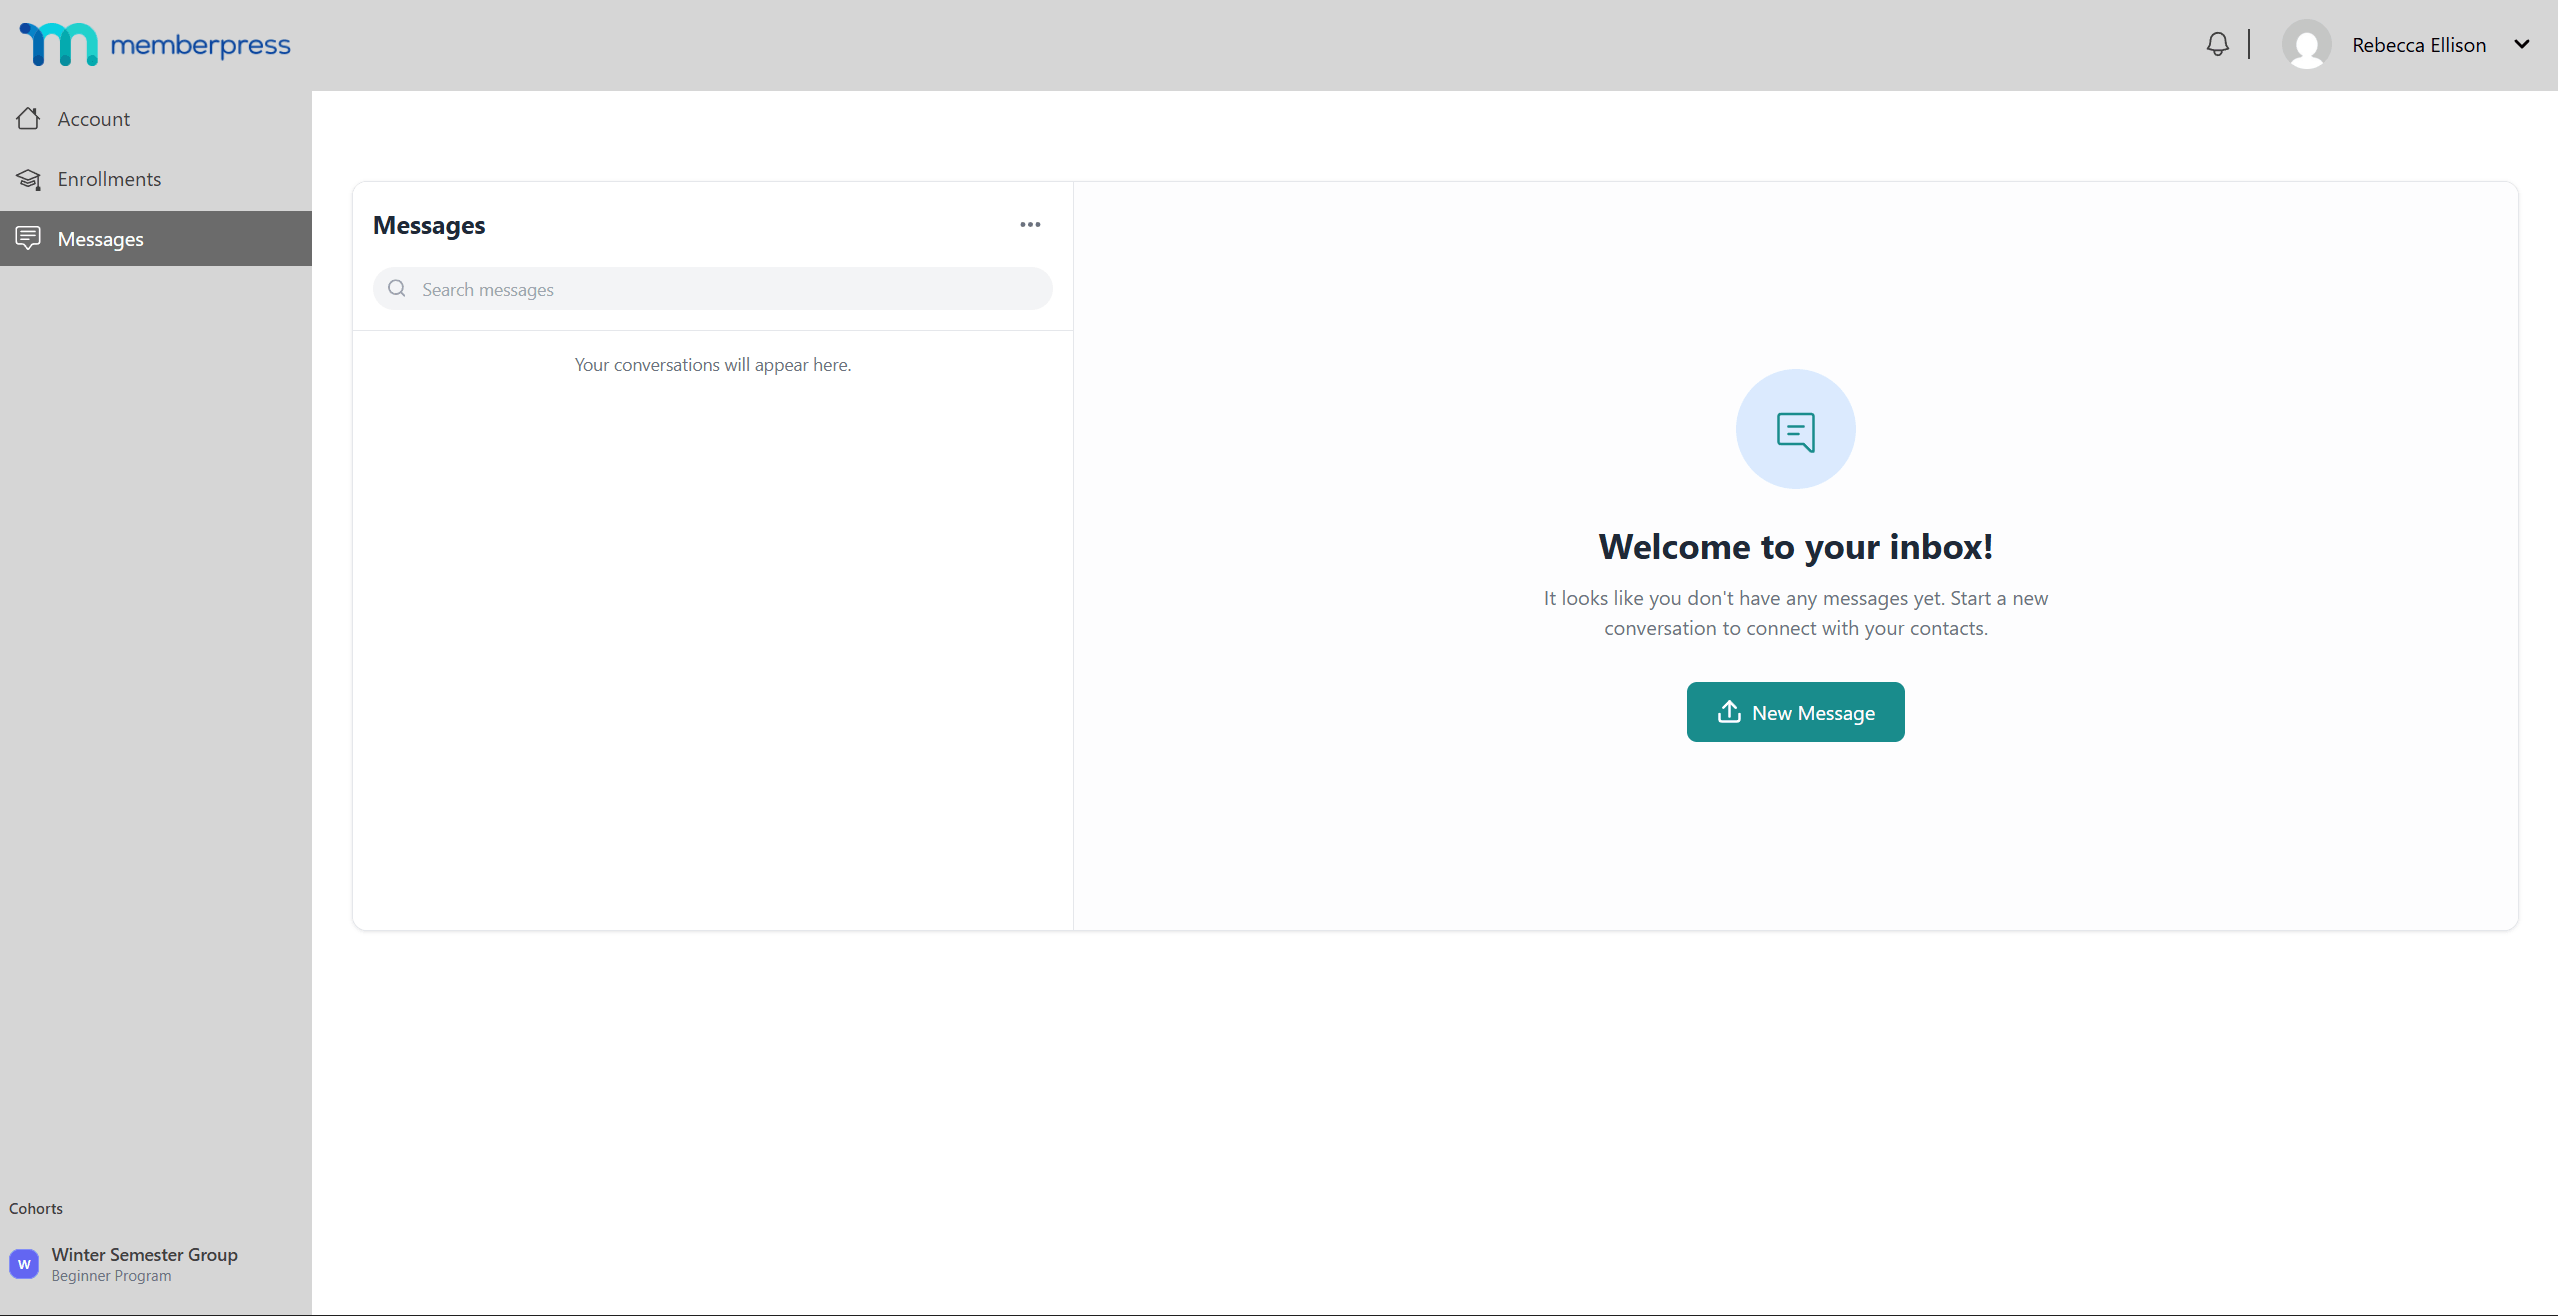This screenshot has width=2558, height=1316.
Task: Click the New Message button
Action: tap(1795, 712)
